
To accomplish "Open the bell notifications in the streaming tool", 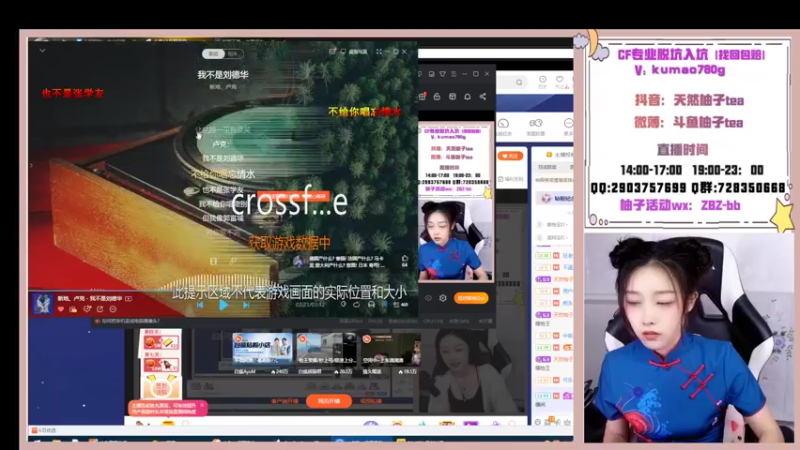I will pyautogui.click(x=467, y=96).
